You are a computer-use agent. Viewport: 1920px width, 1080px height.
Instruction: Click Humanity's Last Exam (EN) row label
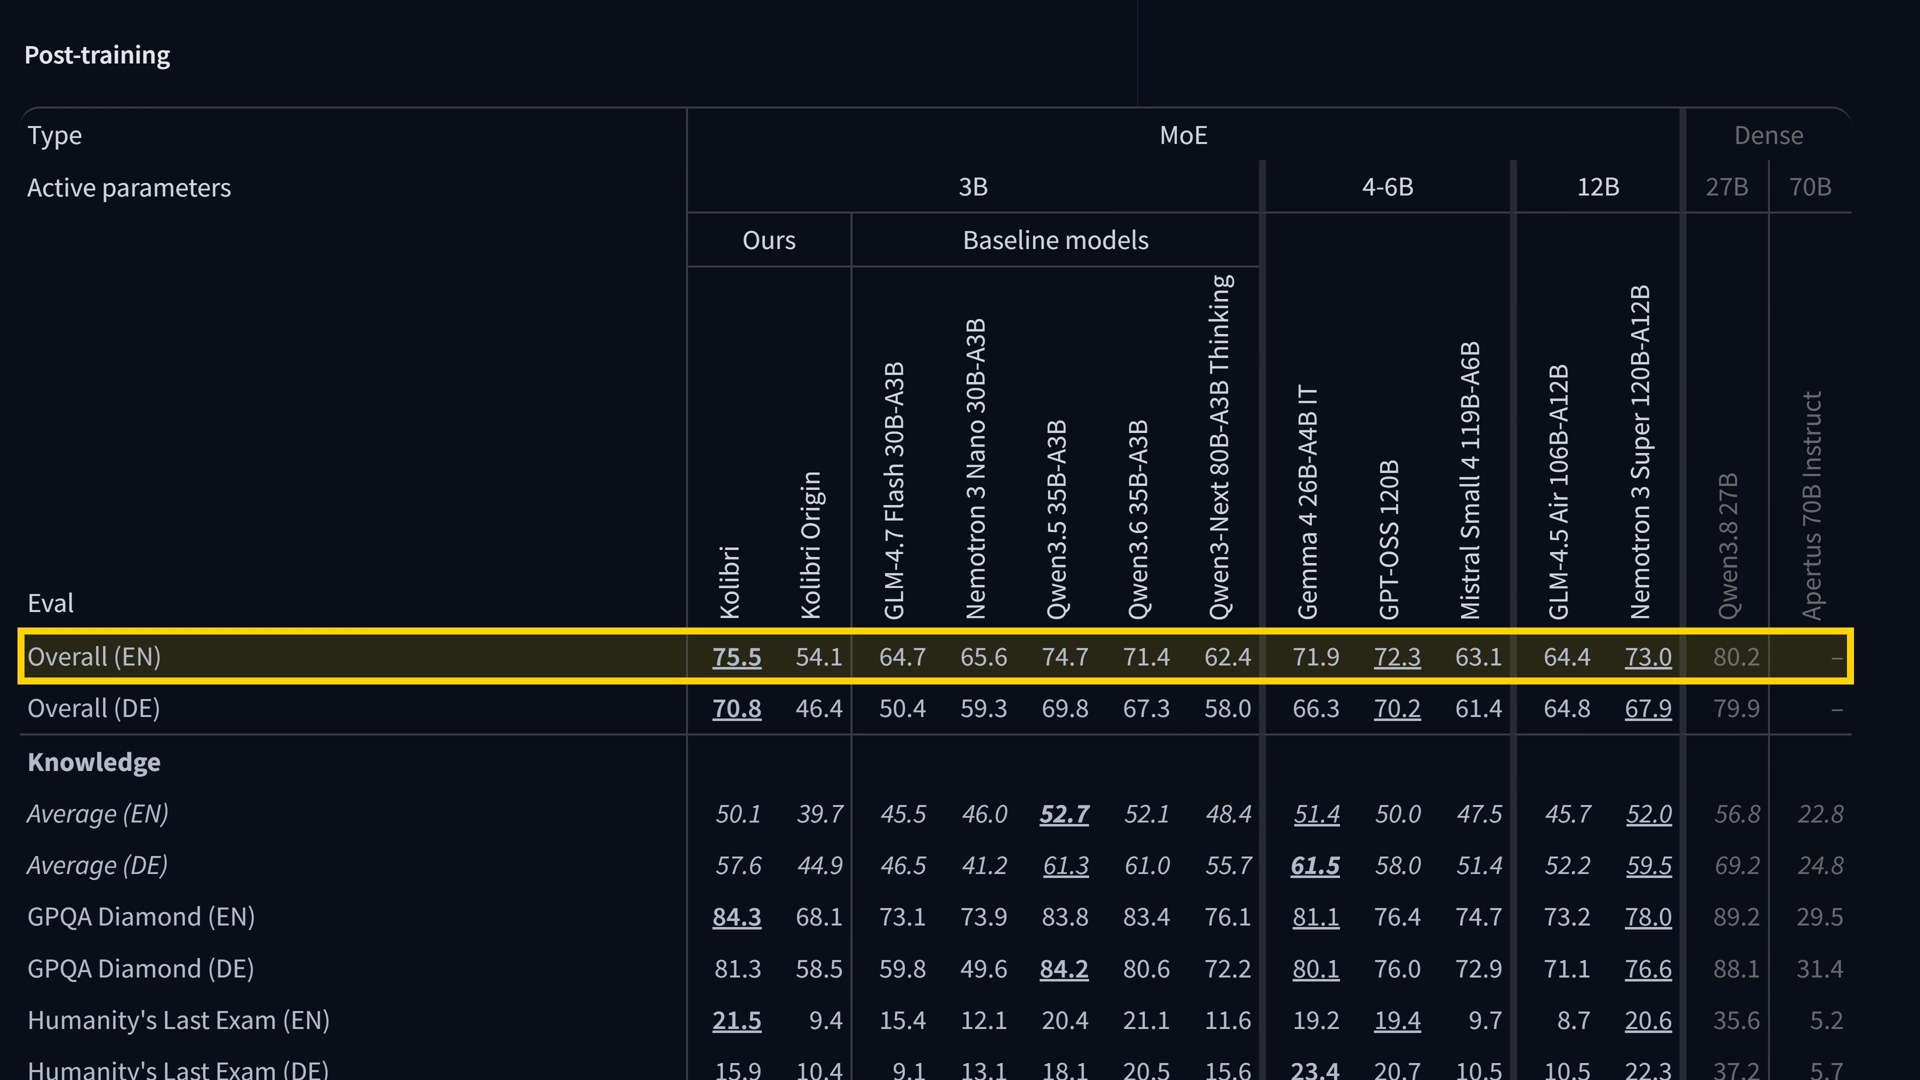[178, 1020]
